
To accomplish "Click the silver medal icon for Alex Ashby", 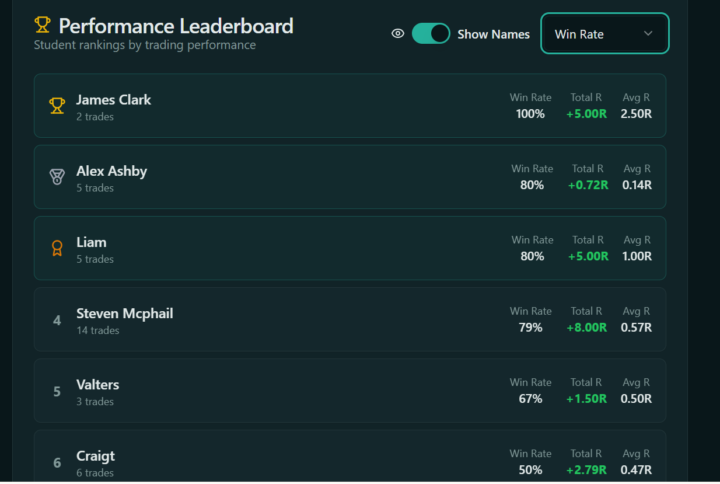I will pyautogui.click(x=57, y=177).
